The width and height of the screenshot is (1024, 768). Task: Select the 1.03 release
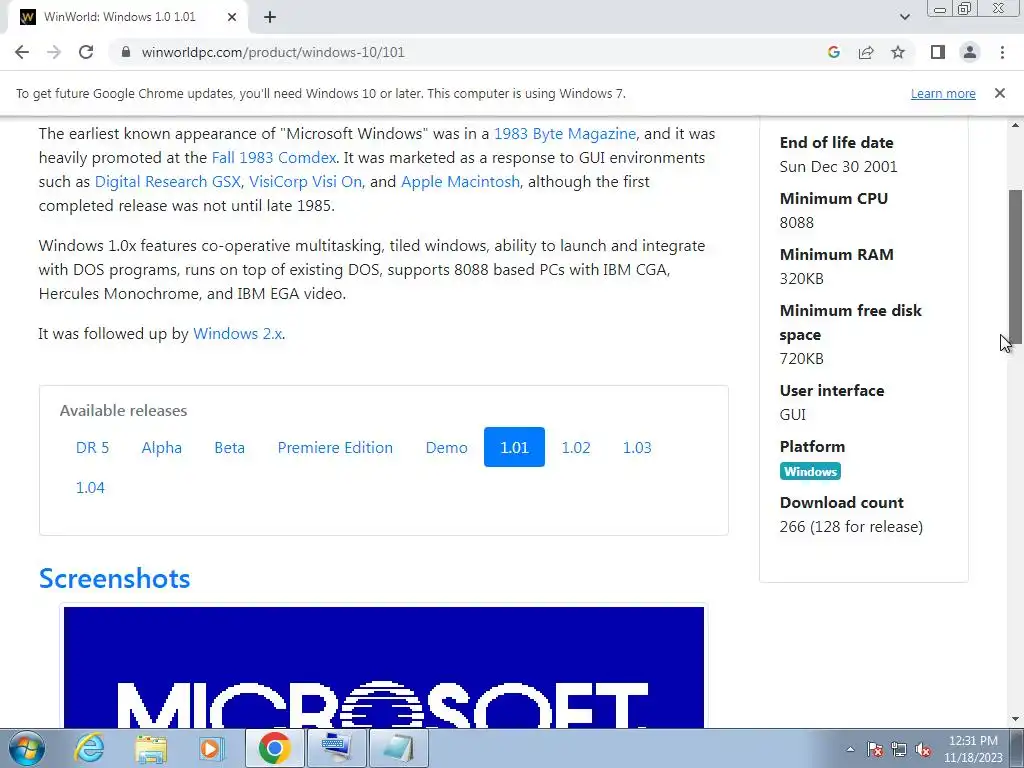(x=637, y=447)
